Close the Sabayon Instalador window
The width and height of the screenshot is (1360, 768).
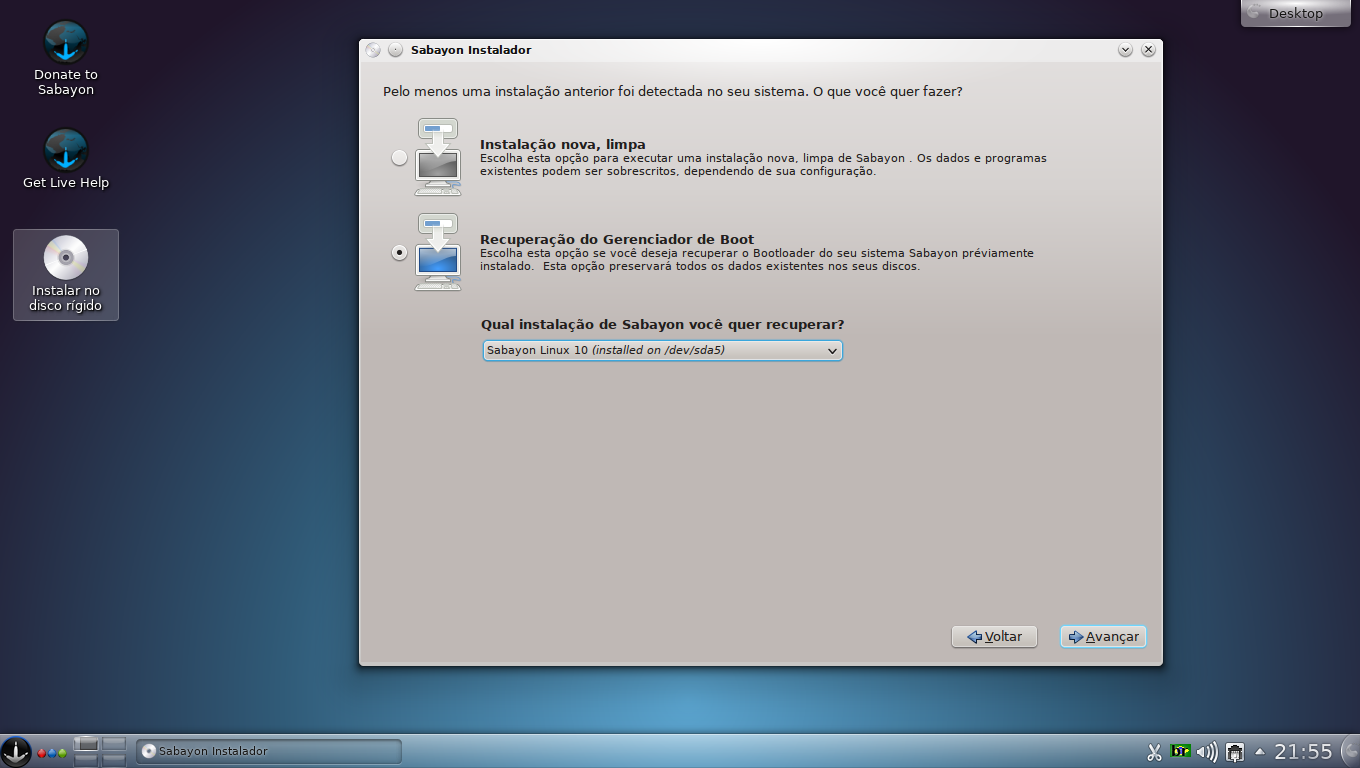point(1148,50)
